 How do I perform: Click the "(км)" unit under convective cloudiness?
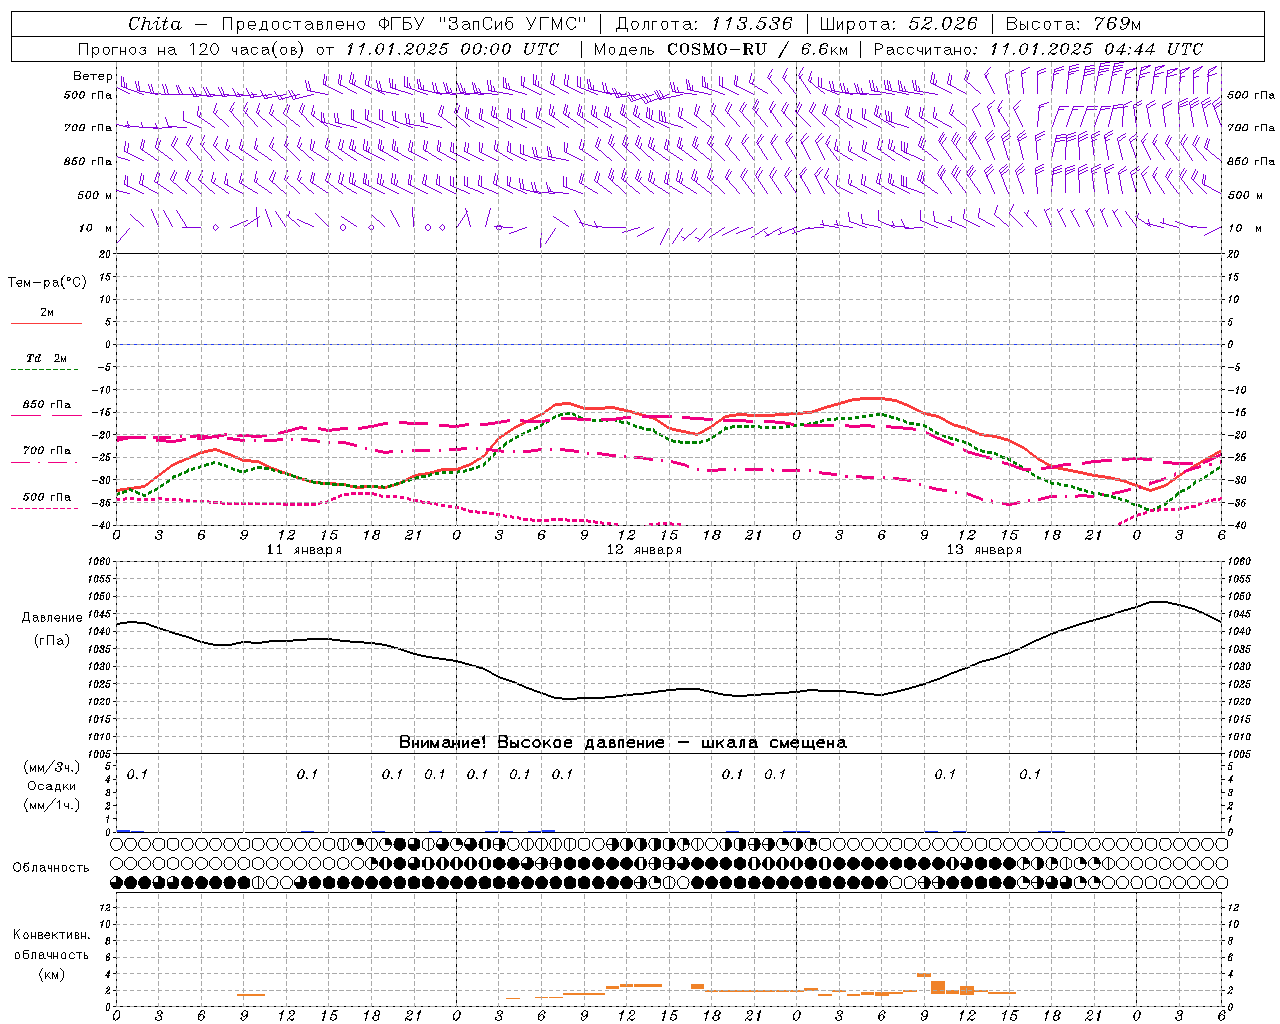coord(51,974)
